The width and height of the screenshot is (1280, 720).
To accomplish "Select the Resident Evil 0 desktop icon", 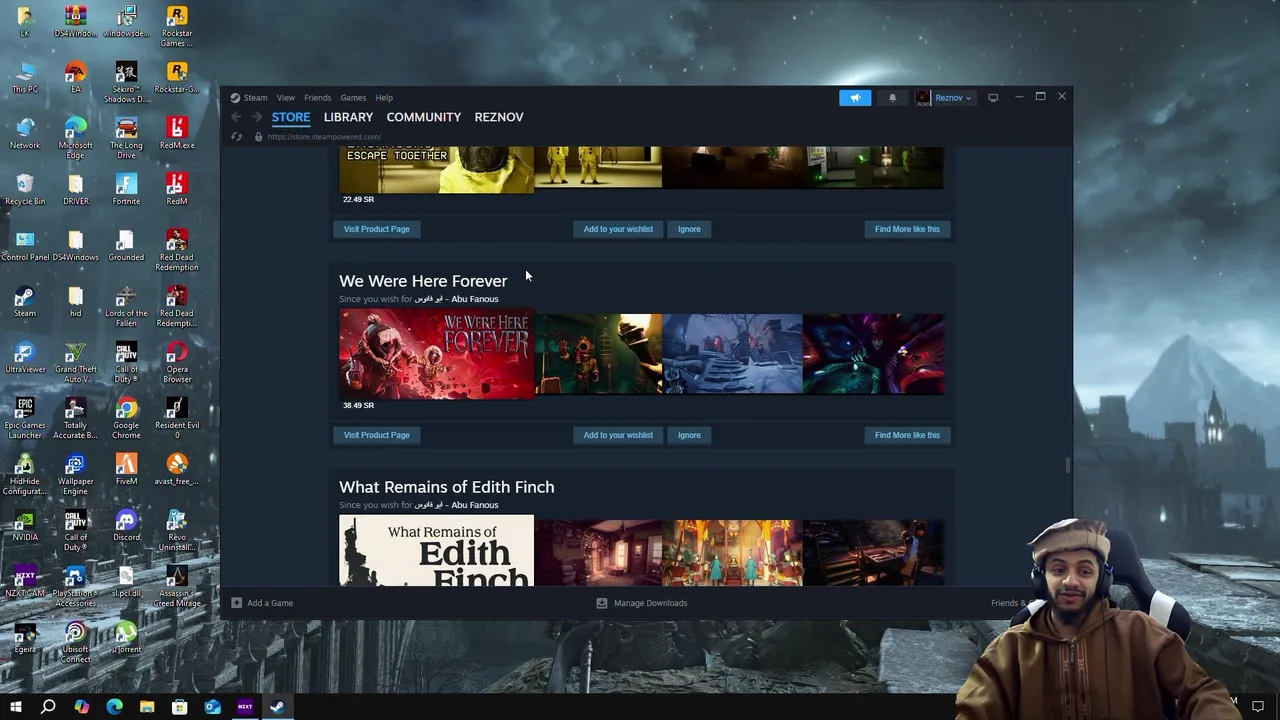I will coord(177,418).
